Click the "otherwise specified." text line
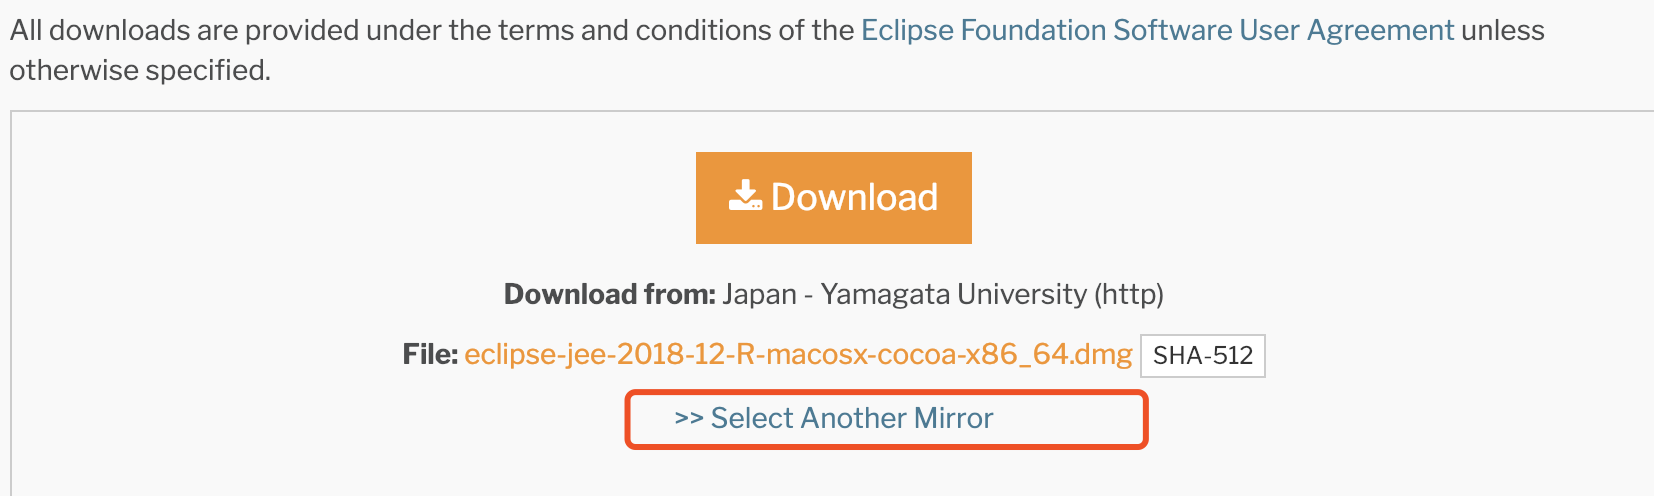The image size is (1654, 496). 140,70
